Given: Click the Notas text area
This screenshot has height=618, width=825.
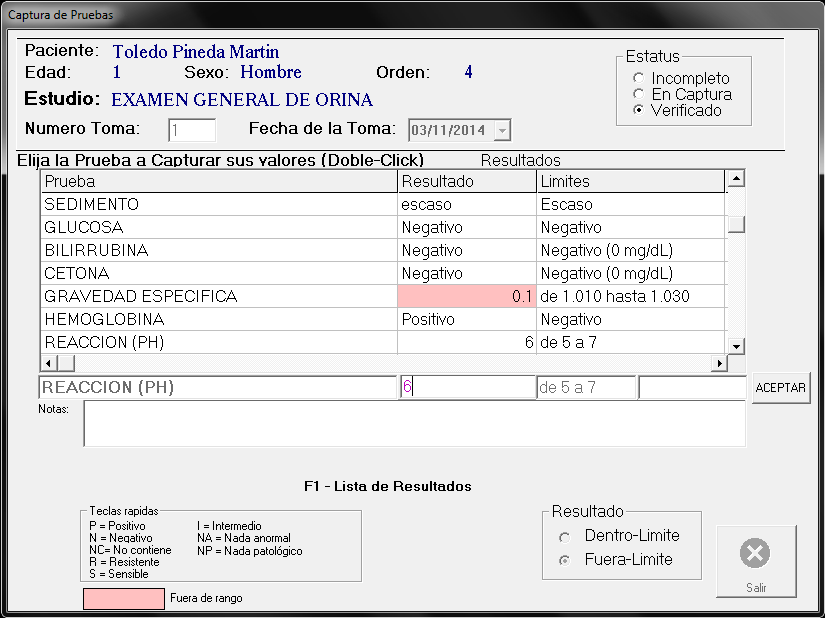Looking at the screenshot, I should point(414,424).
